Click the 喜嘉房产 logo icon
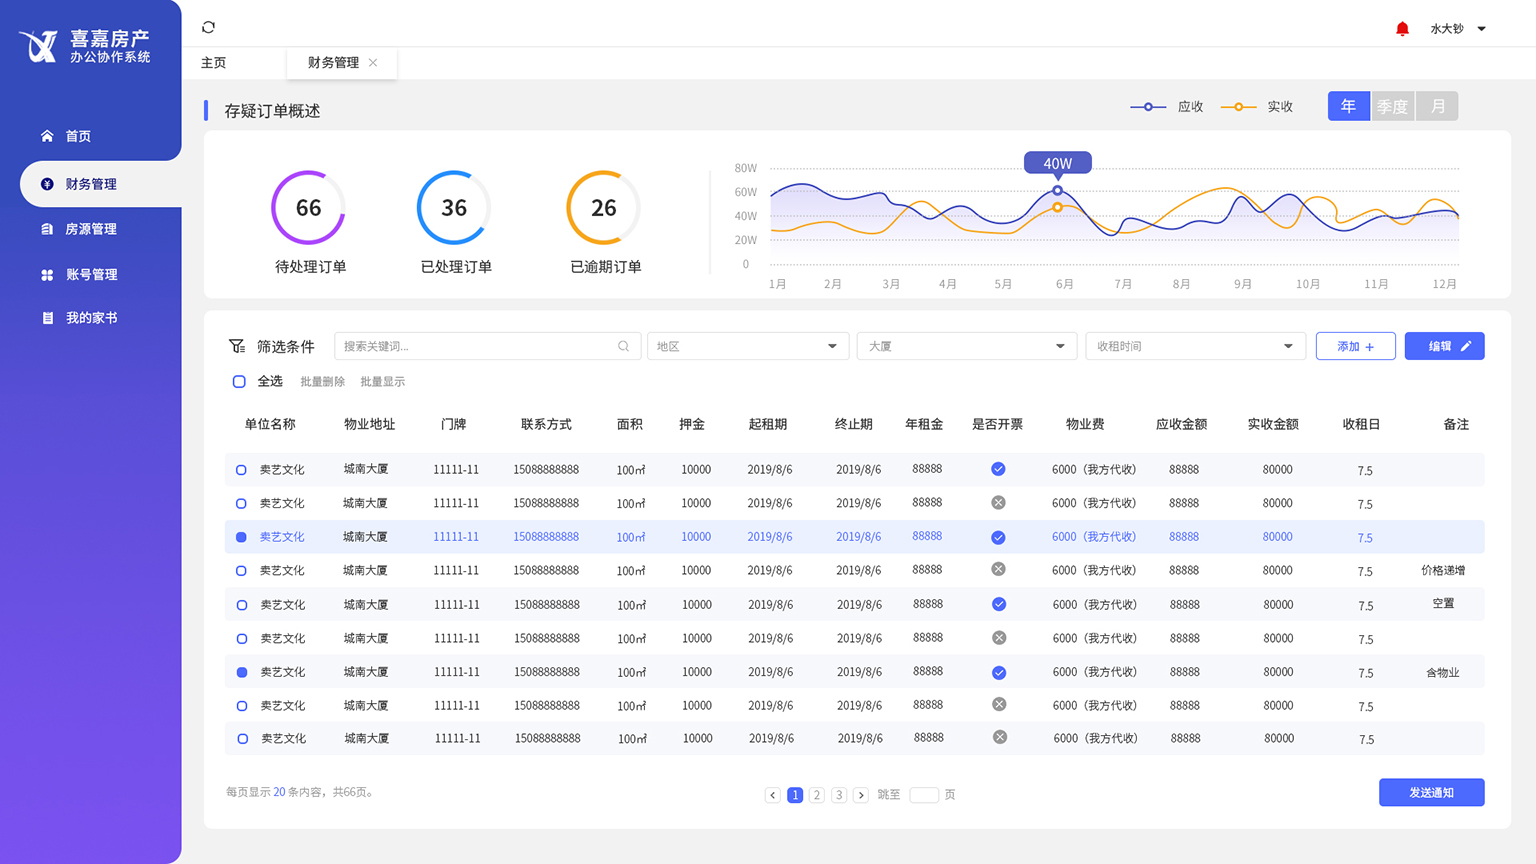Image resolution: width=1536 pixels, height=864 pixels. [39, 46]
